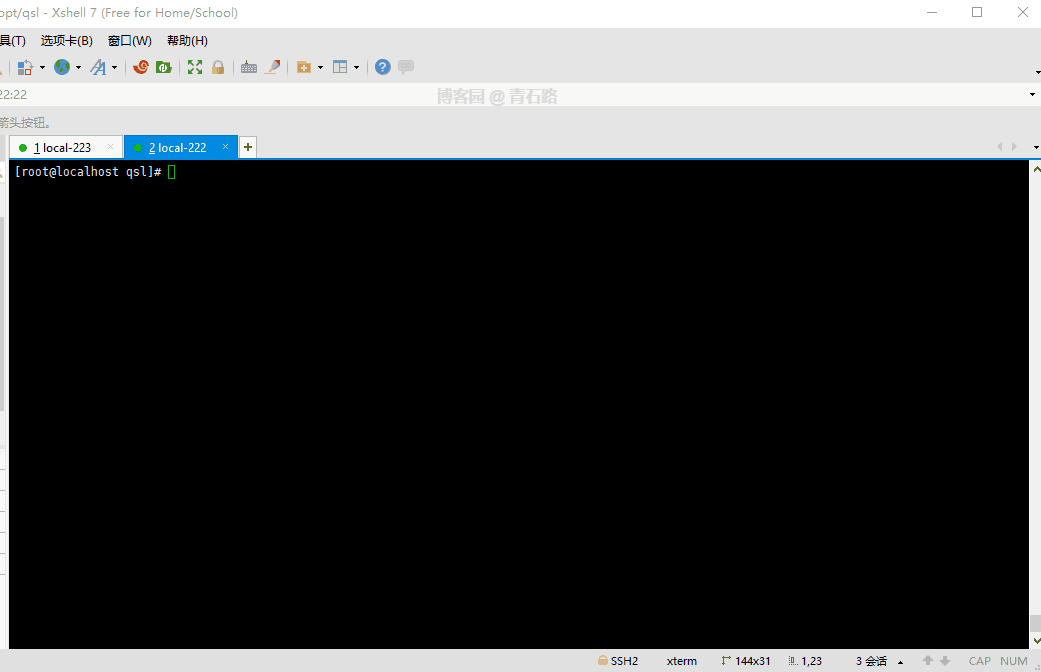Image resolution: width=1041 pixels, height=672 pixels.
Task: Click the SSH2 lock status icon
Action: [603, 660]
